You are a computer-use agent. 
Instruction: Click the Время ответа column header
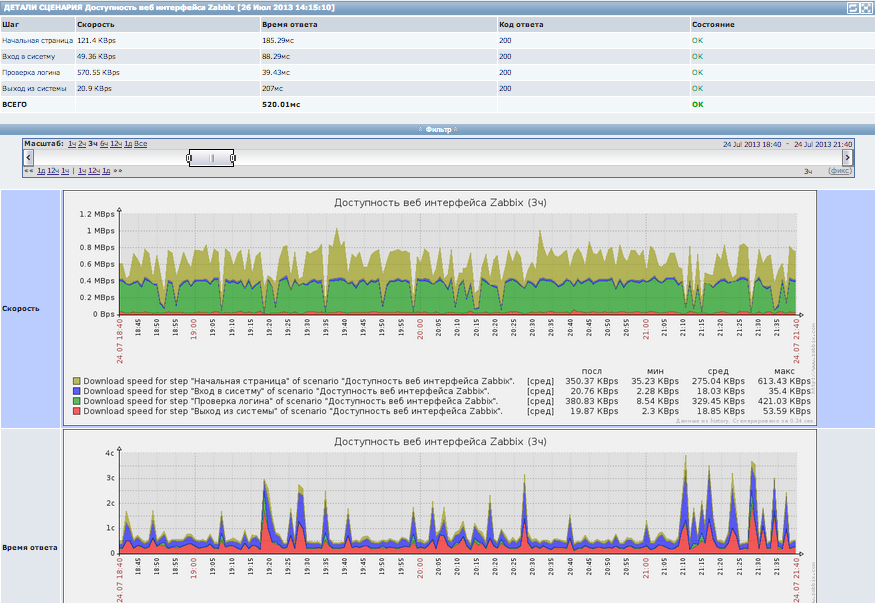pyautogui.click(x=290, y=25)
